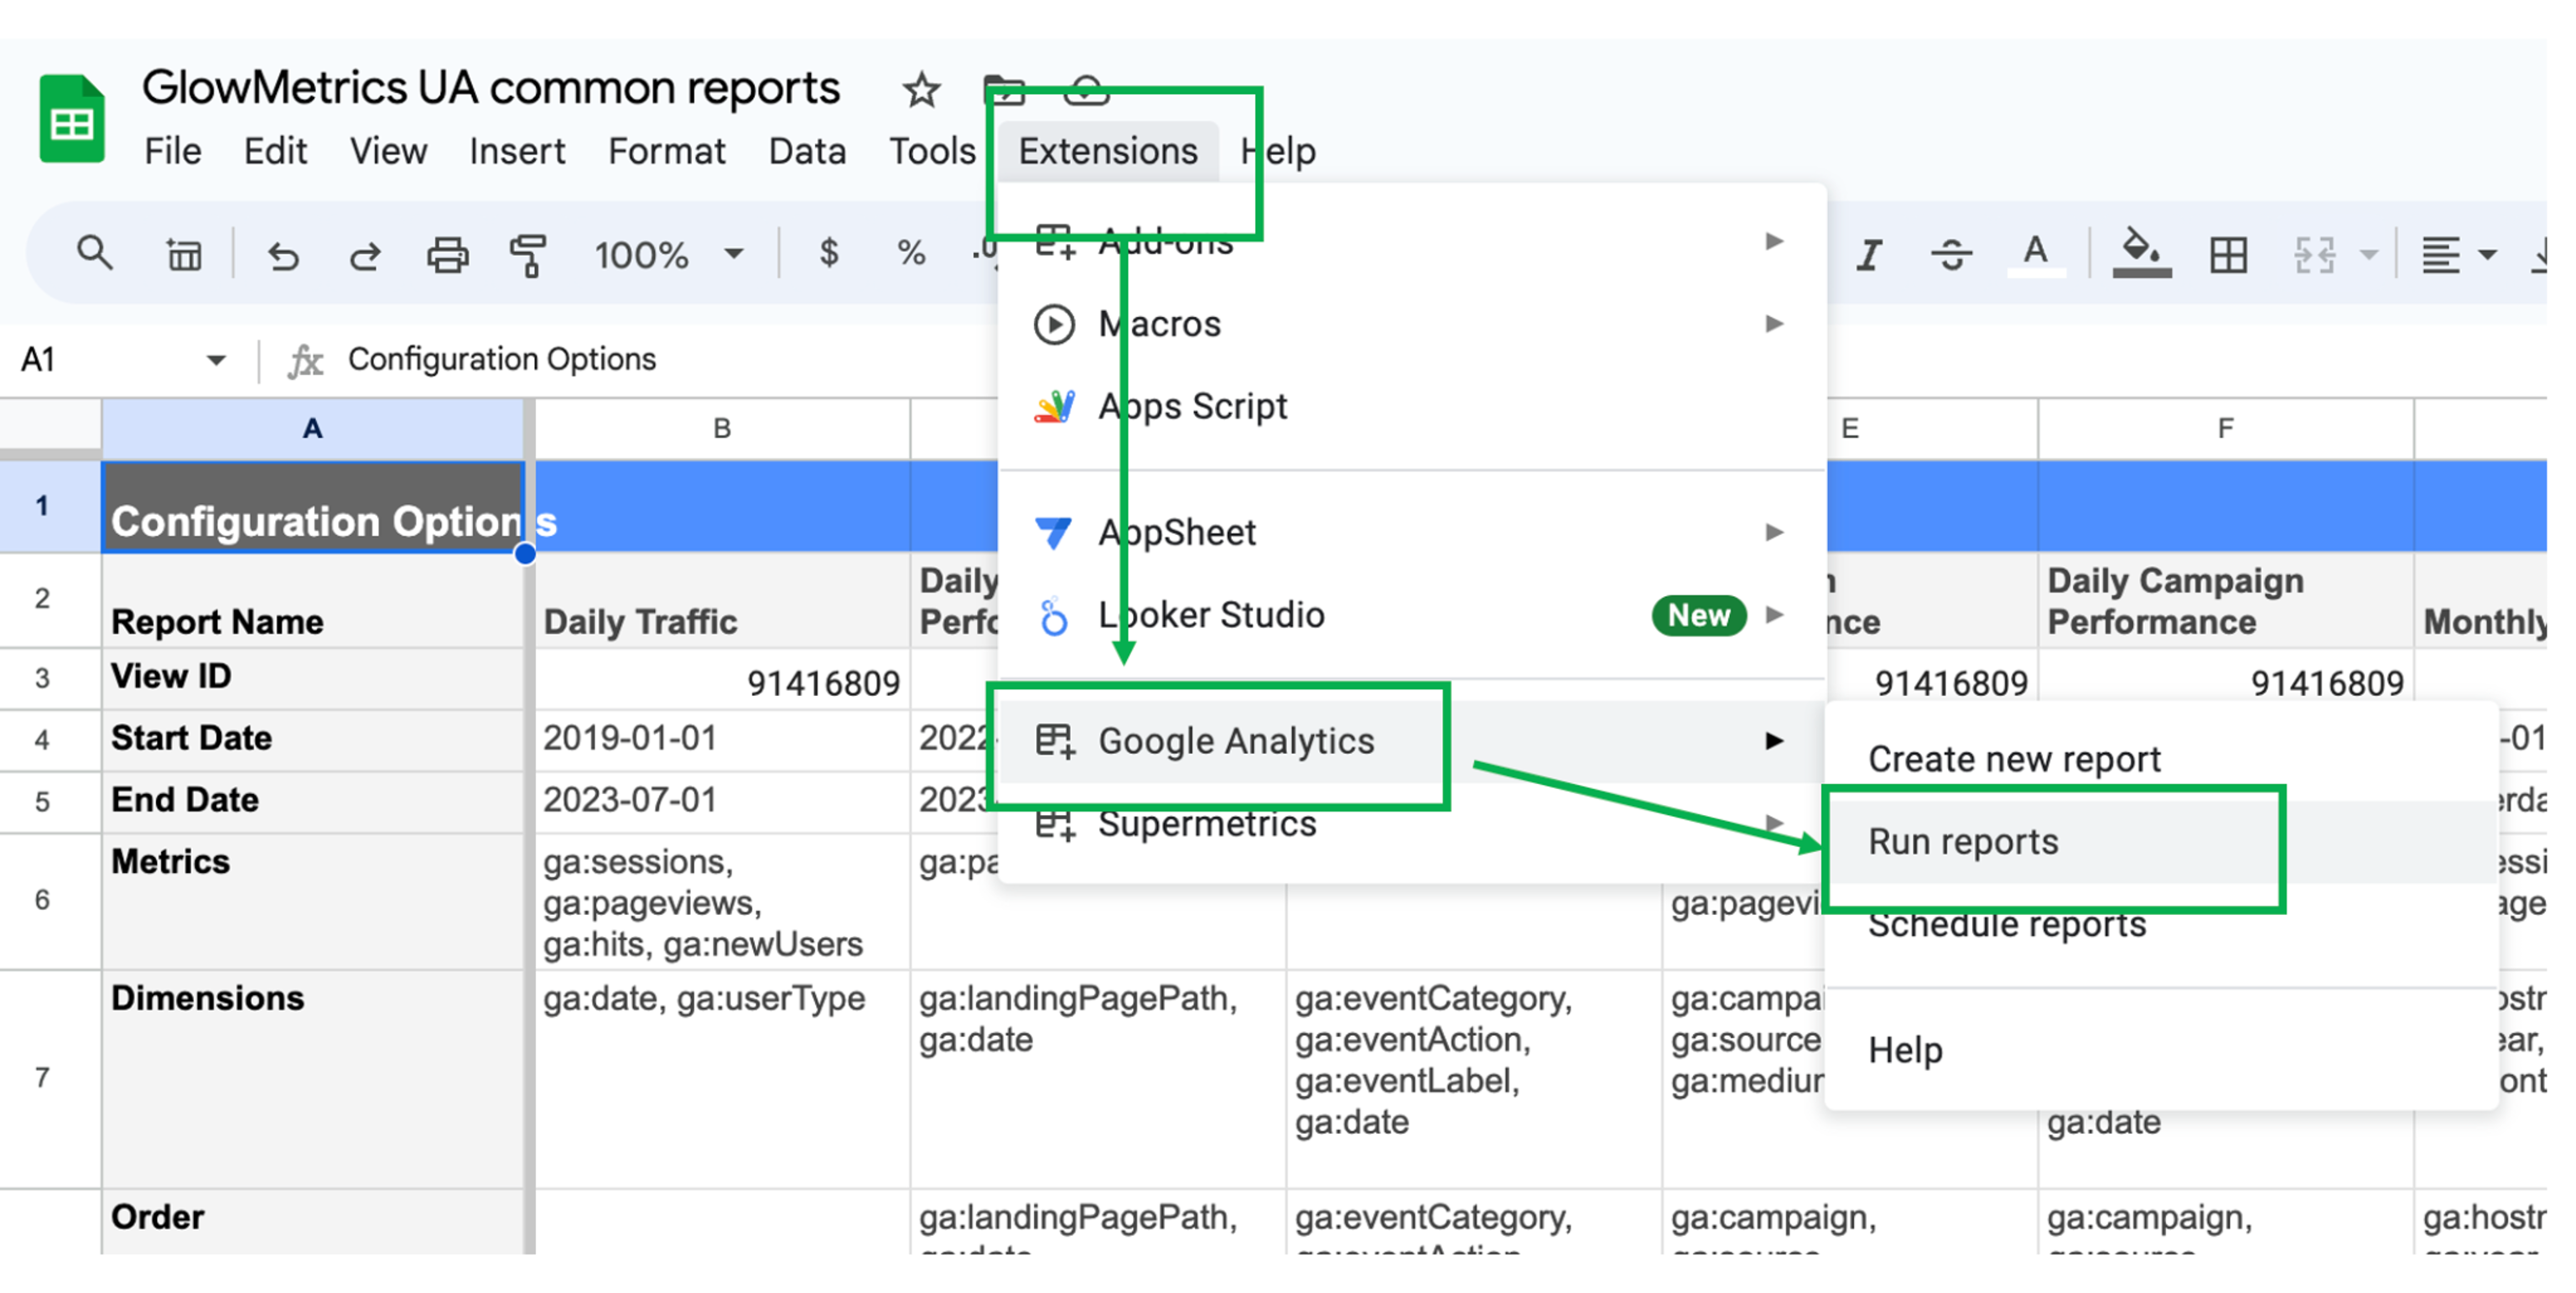2576x1293 pixels.
Task: Open the borders tool
Action: [x=2228, y=255]
